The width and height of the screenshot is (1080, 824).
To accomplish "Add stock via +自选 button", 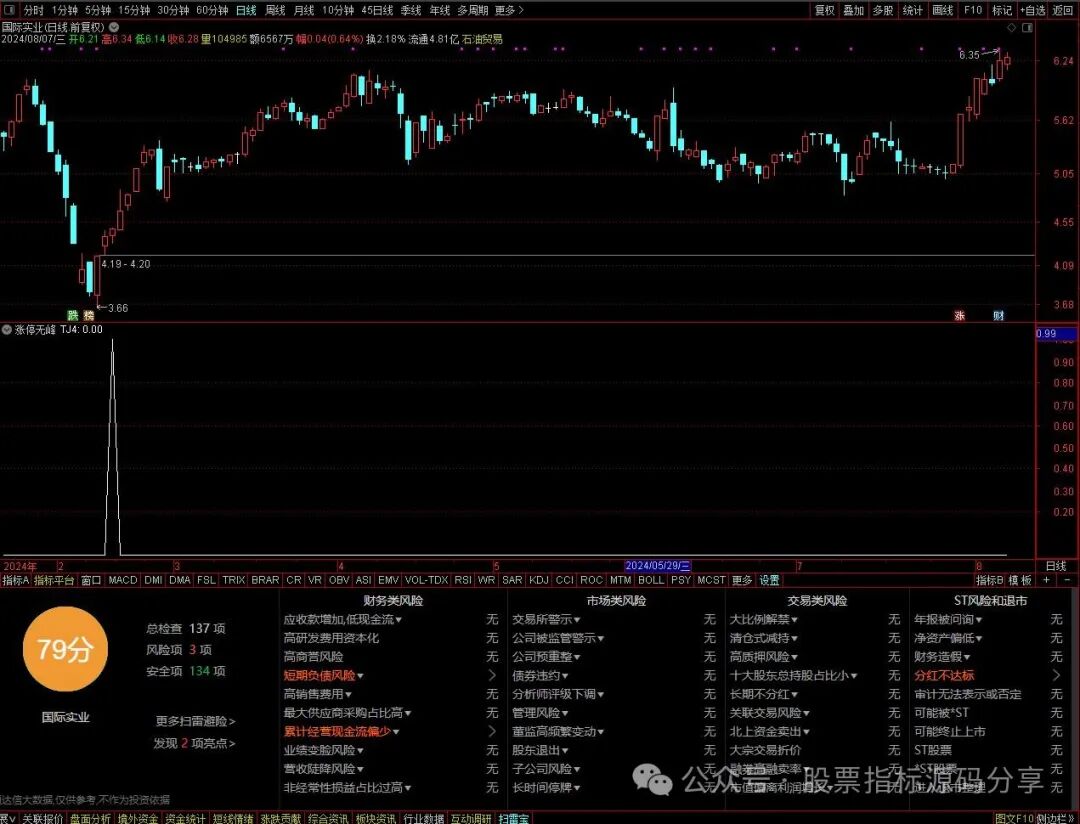I will tap(1033, 10).
